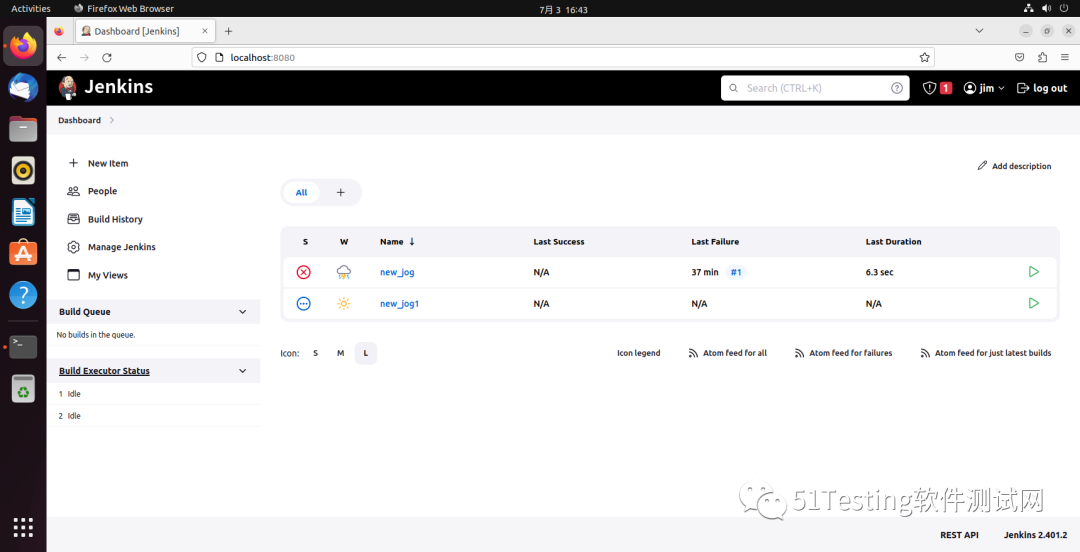Sort jobs by the Name column
Viewport: 1080px width, 552px height.
coord(397,241)
